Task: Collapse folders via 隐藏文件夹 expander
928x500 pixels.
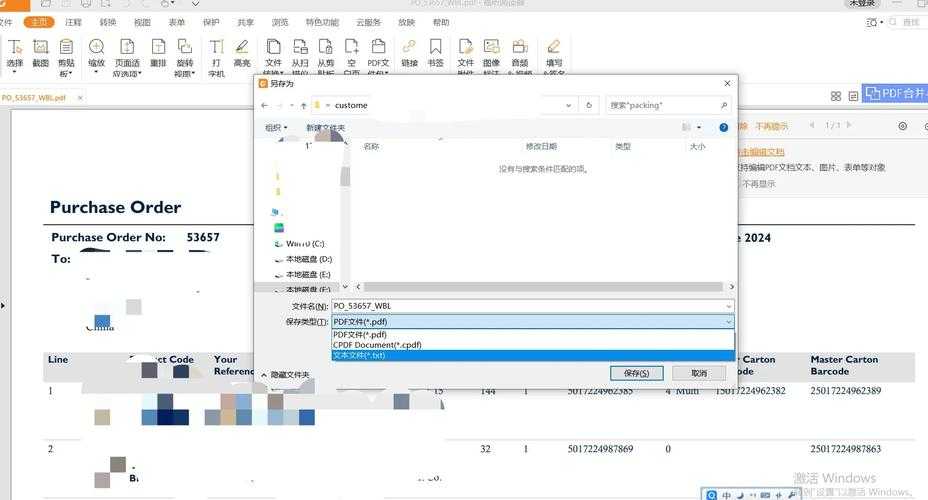Action: tap(286, 374)
